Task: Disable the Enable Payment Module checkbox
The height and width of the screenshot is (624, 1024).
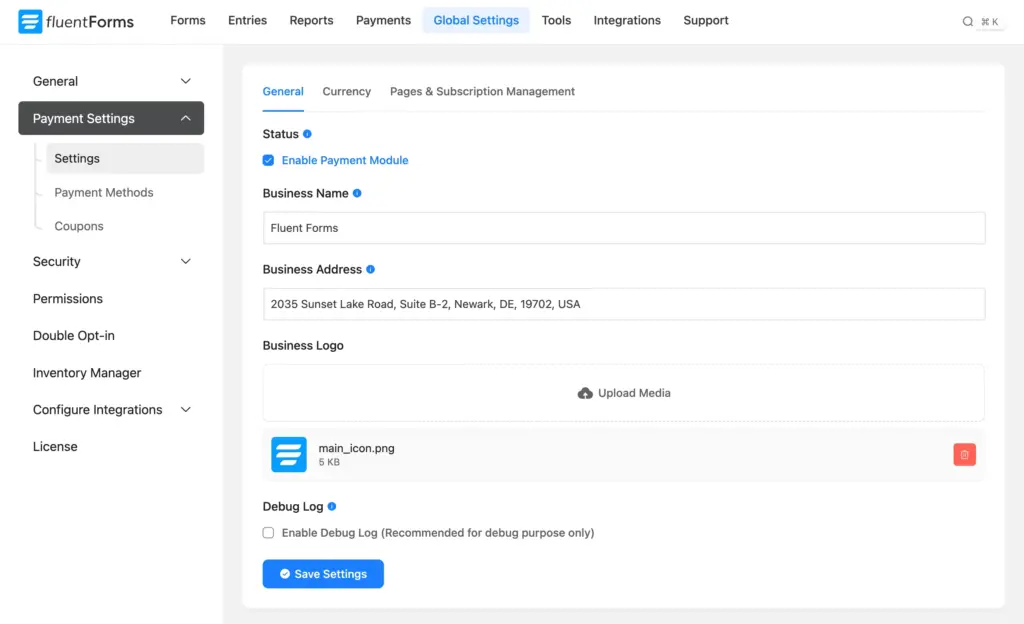Action: tap(268, 160)
